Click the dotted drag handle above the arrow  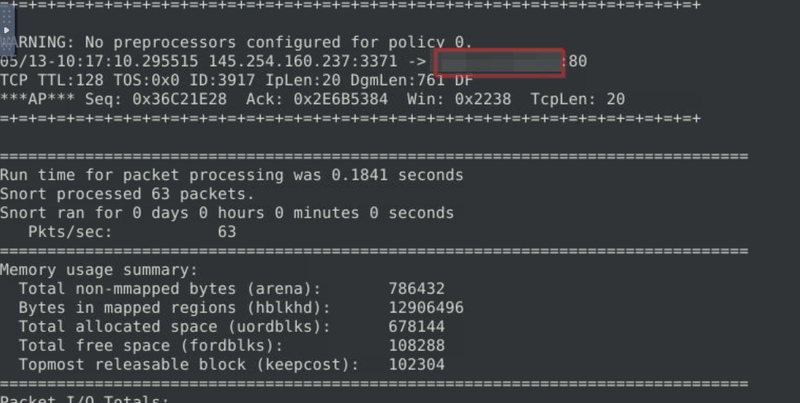point(7,16)
